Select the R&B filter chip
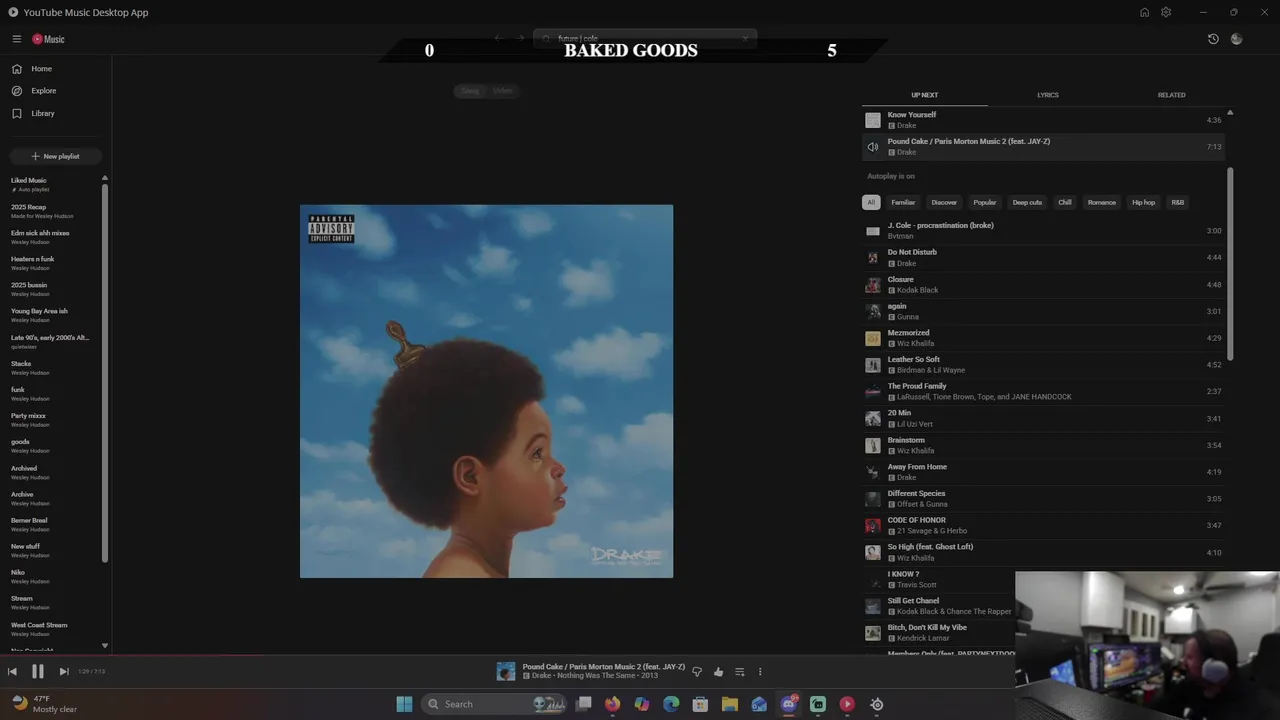 tap(1178, 202)
